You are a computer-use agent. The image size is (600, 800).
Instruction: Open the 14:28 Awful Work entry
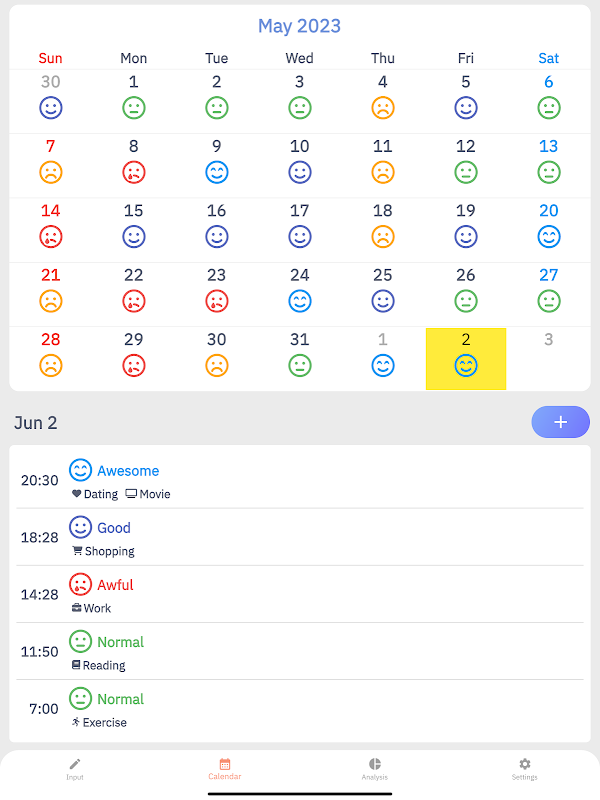point(299,594)
